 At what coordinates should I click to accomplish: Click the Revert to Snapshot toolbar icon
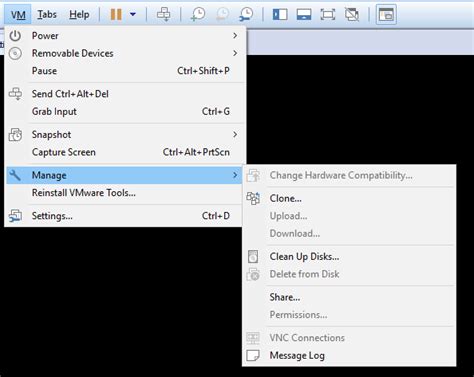222,14
